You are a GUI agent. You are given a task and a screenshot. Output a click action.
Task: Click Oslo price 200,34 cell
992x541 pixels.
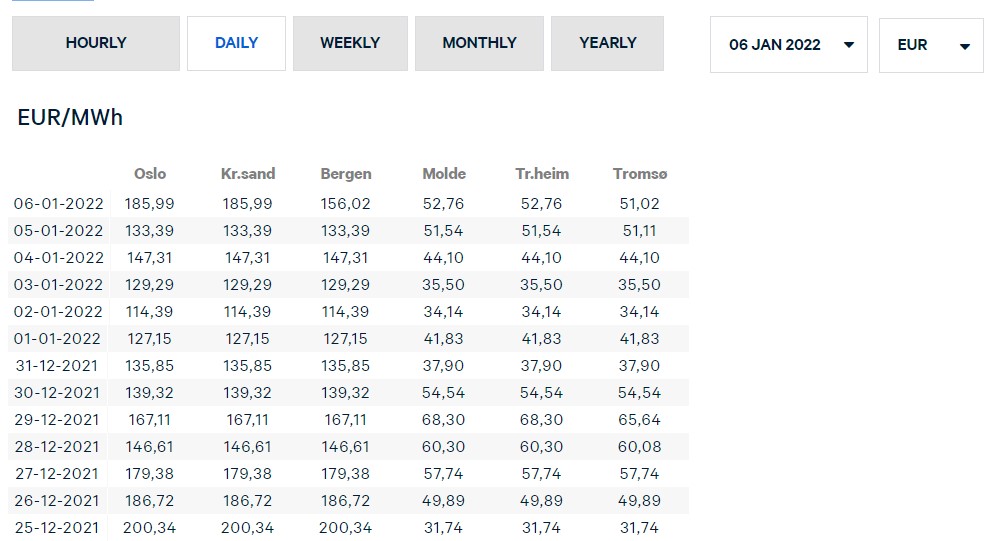click(150, 528)
